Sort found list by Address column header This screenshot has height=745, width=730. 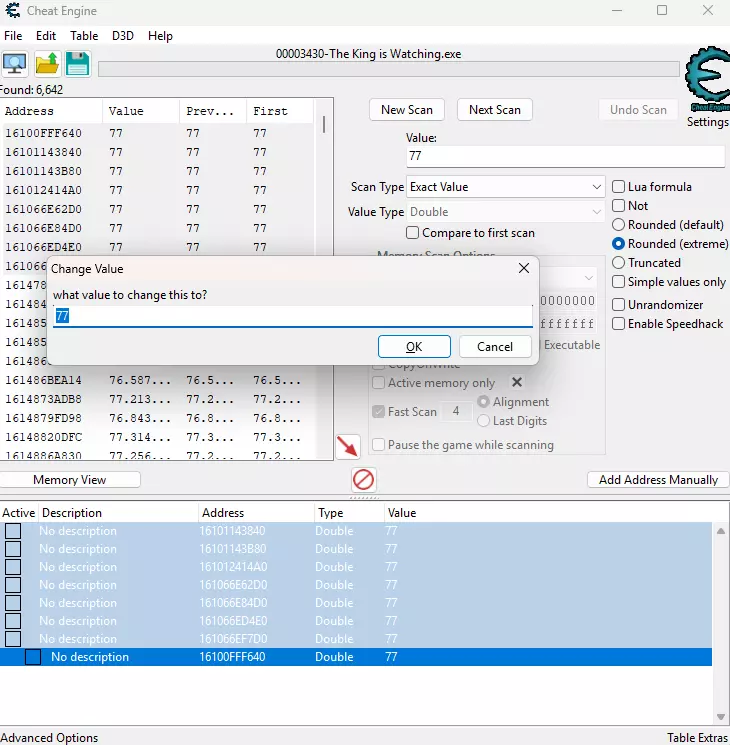pyautogui.click(x=51, y=111)
